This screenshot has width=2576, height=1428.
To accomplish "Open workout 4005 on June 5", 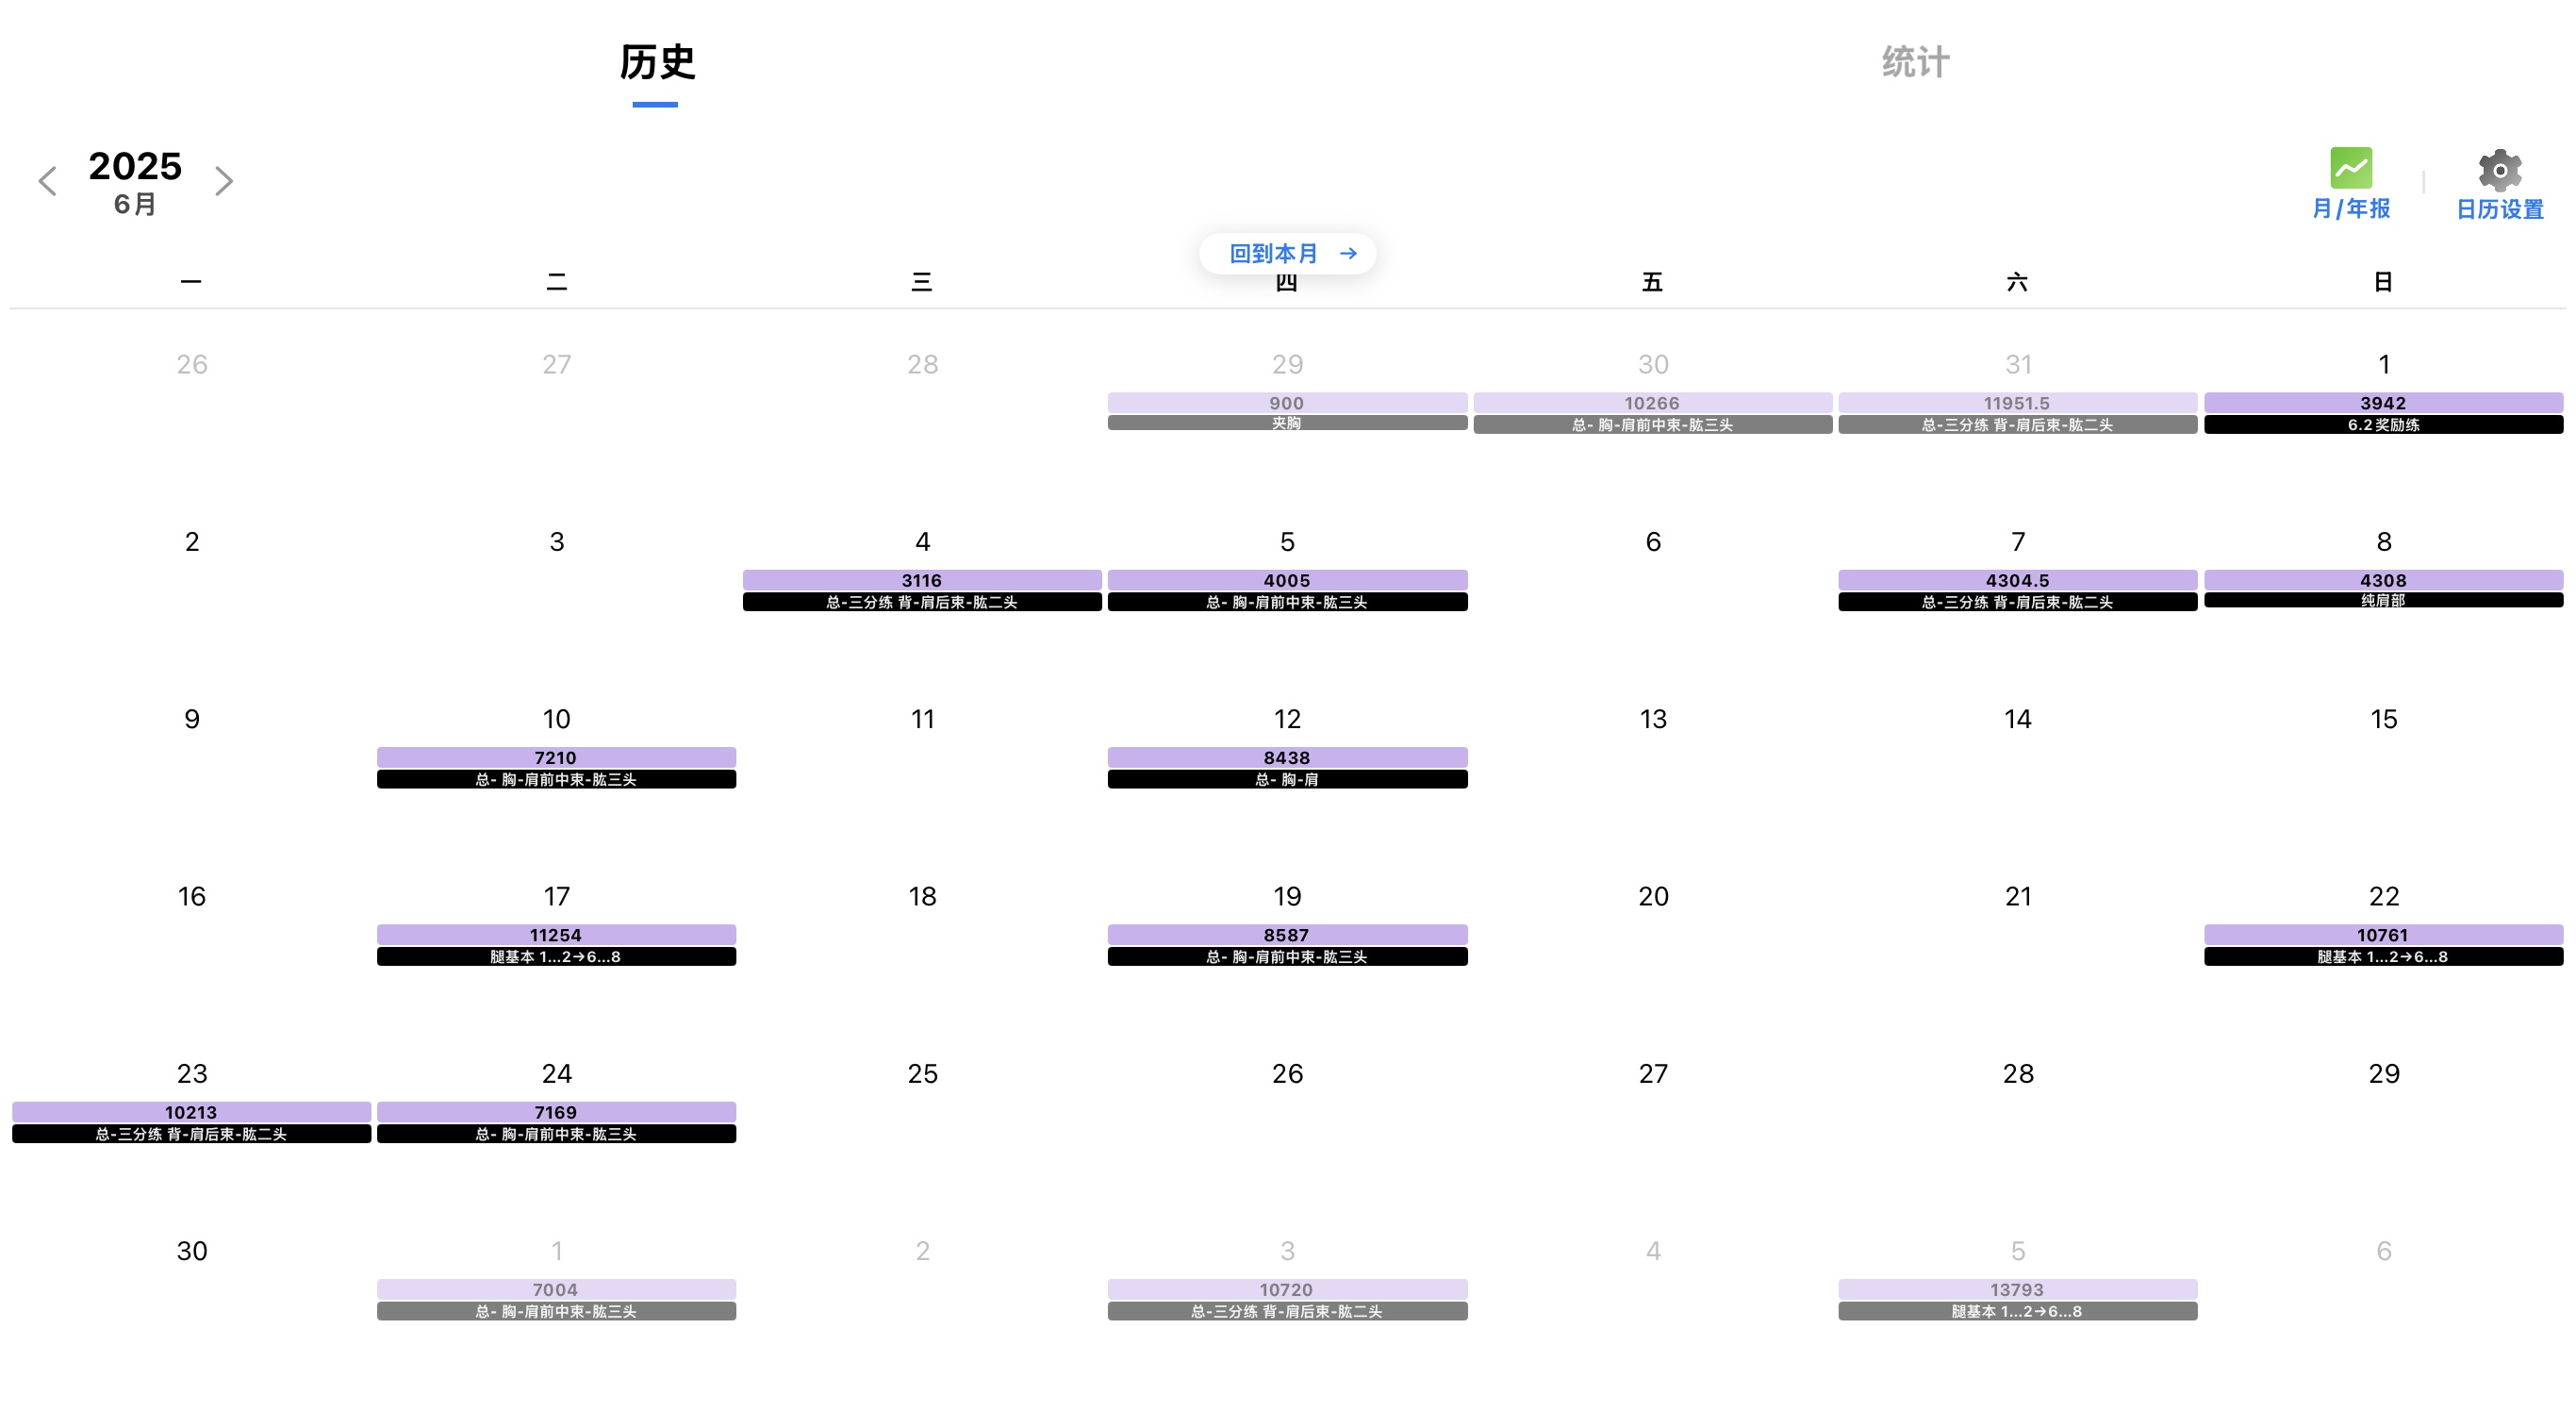I will (1287, 580).
